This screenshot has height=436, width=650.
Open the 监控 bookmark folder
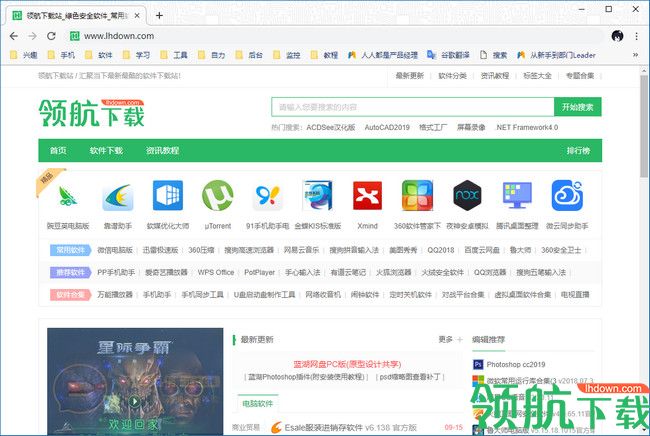tap(286, 55)
